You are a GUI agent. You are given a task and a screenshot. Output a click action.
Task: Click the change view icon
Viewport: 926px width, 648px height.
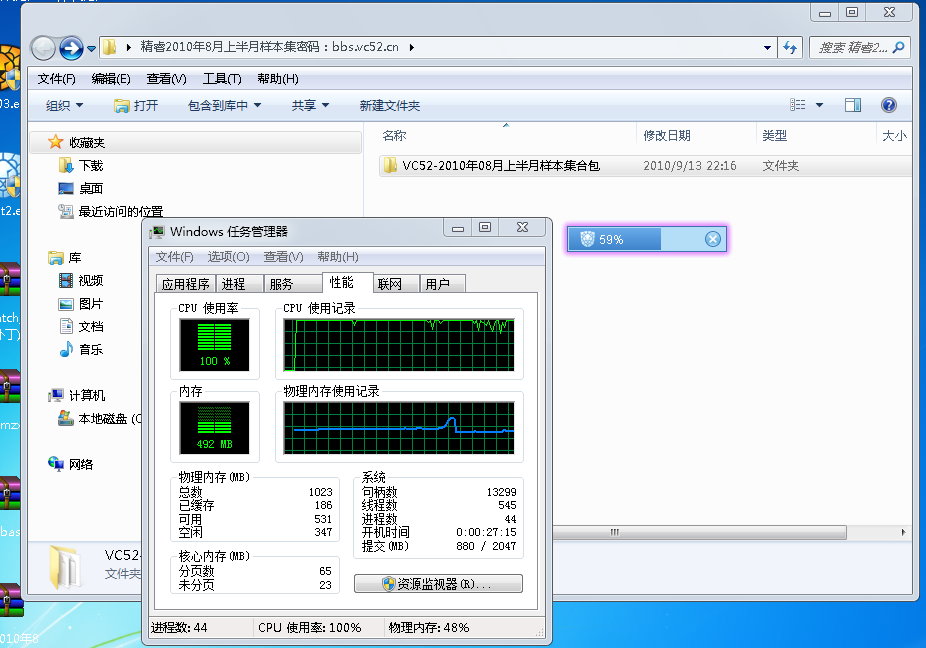[798, 105]
